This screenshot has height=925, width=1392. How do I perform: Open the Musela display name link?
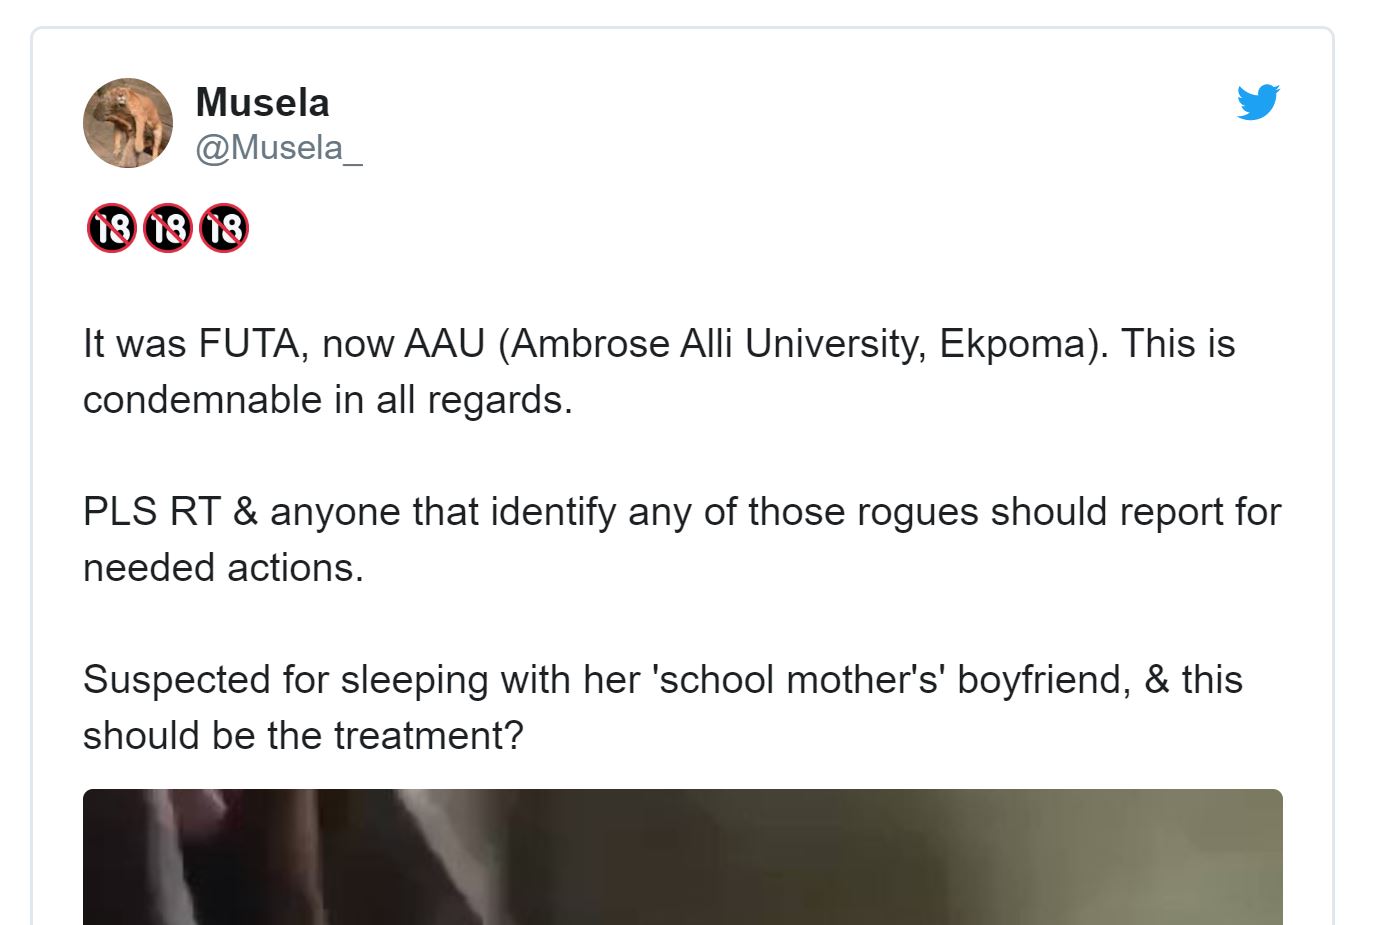point(262,102)
